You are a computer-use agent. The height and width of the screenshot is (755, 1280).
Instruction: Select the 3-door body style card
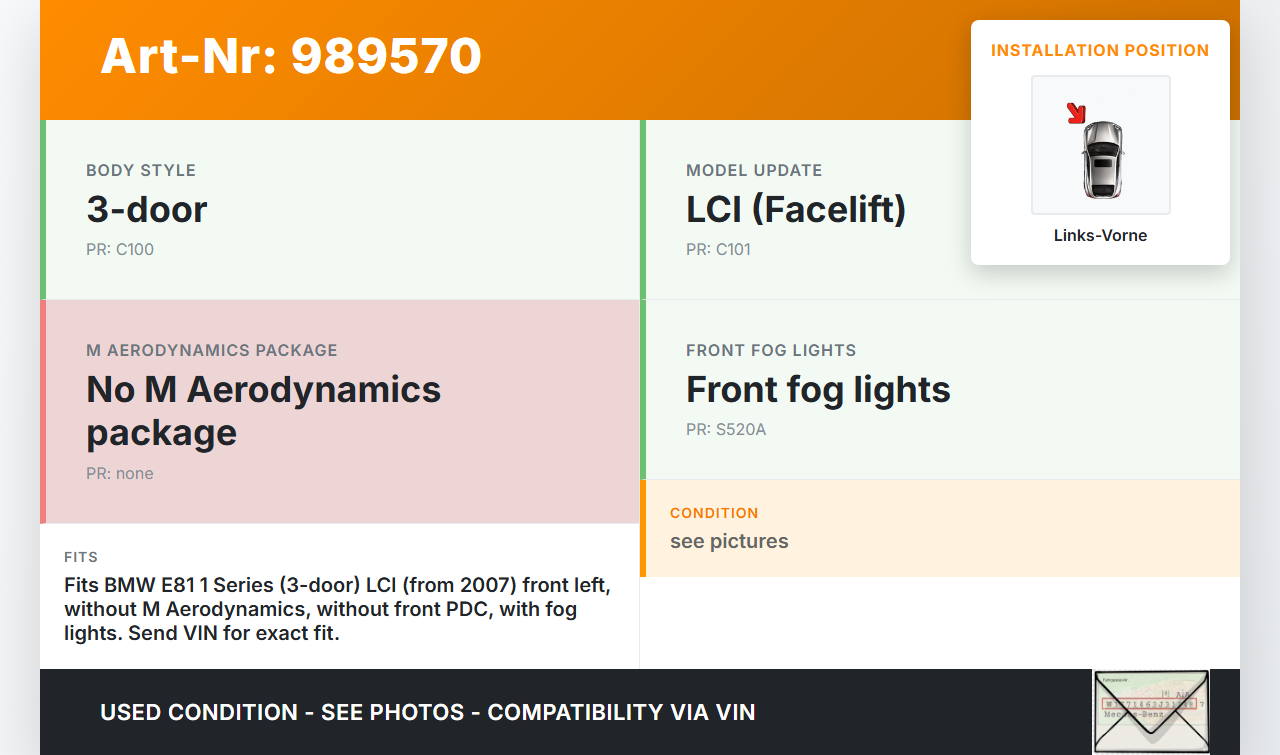340,210
